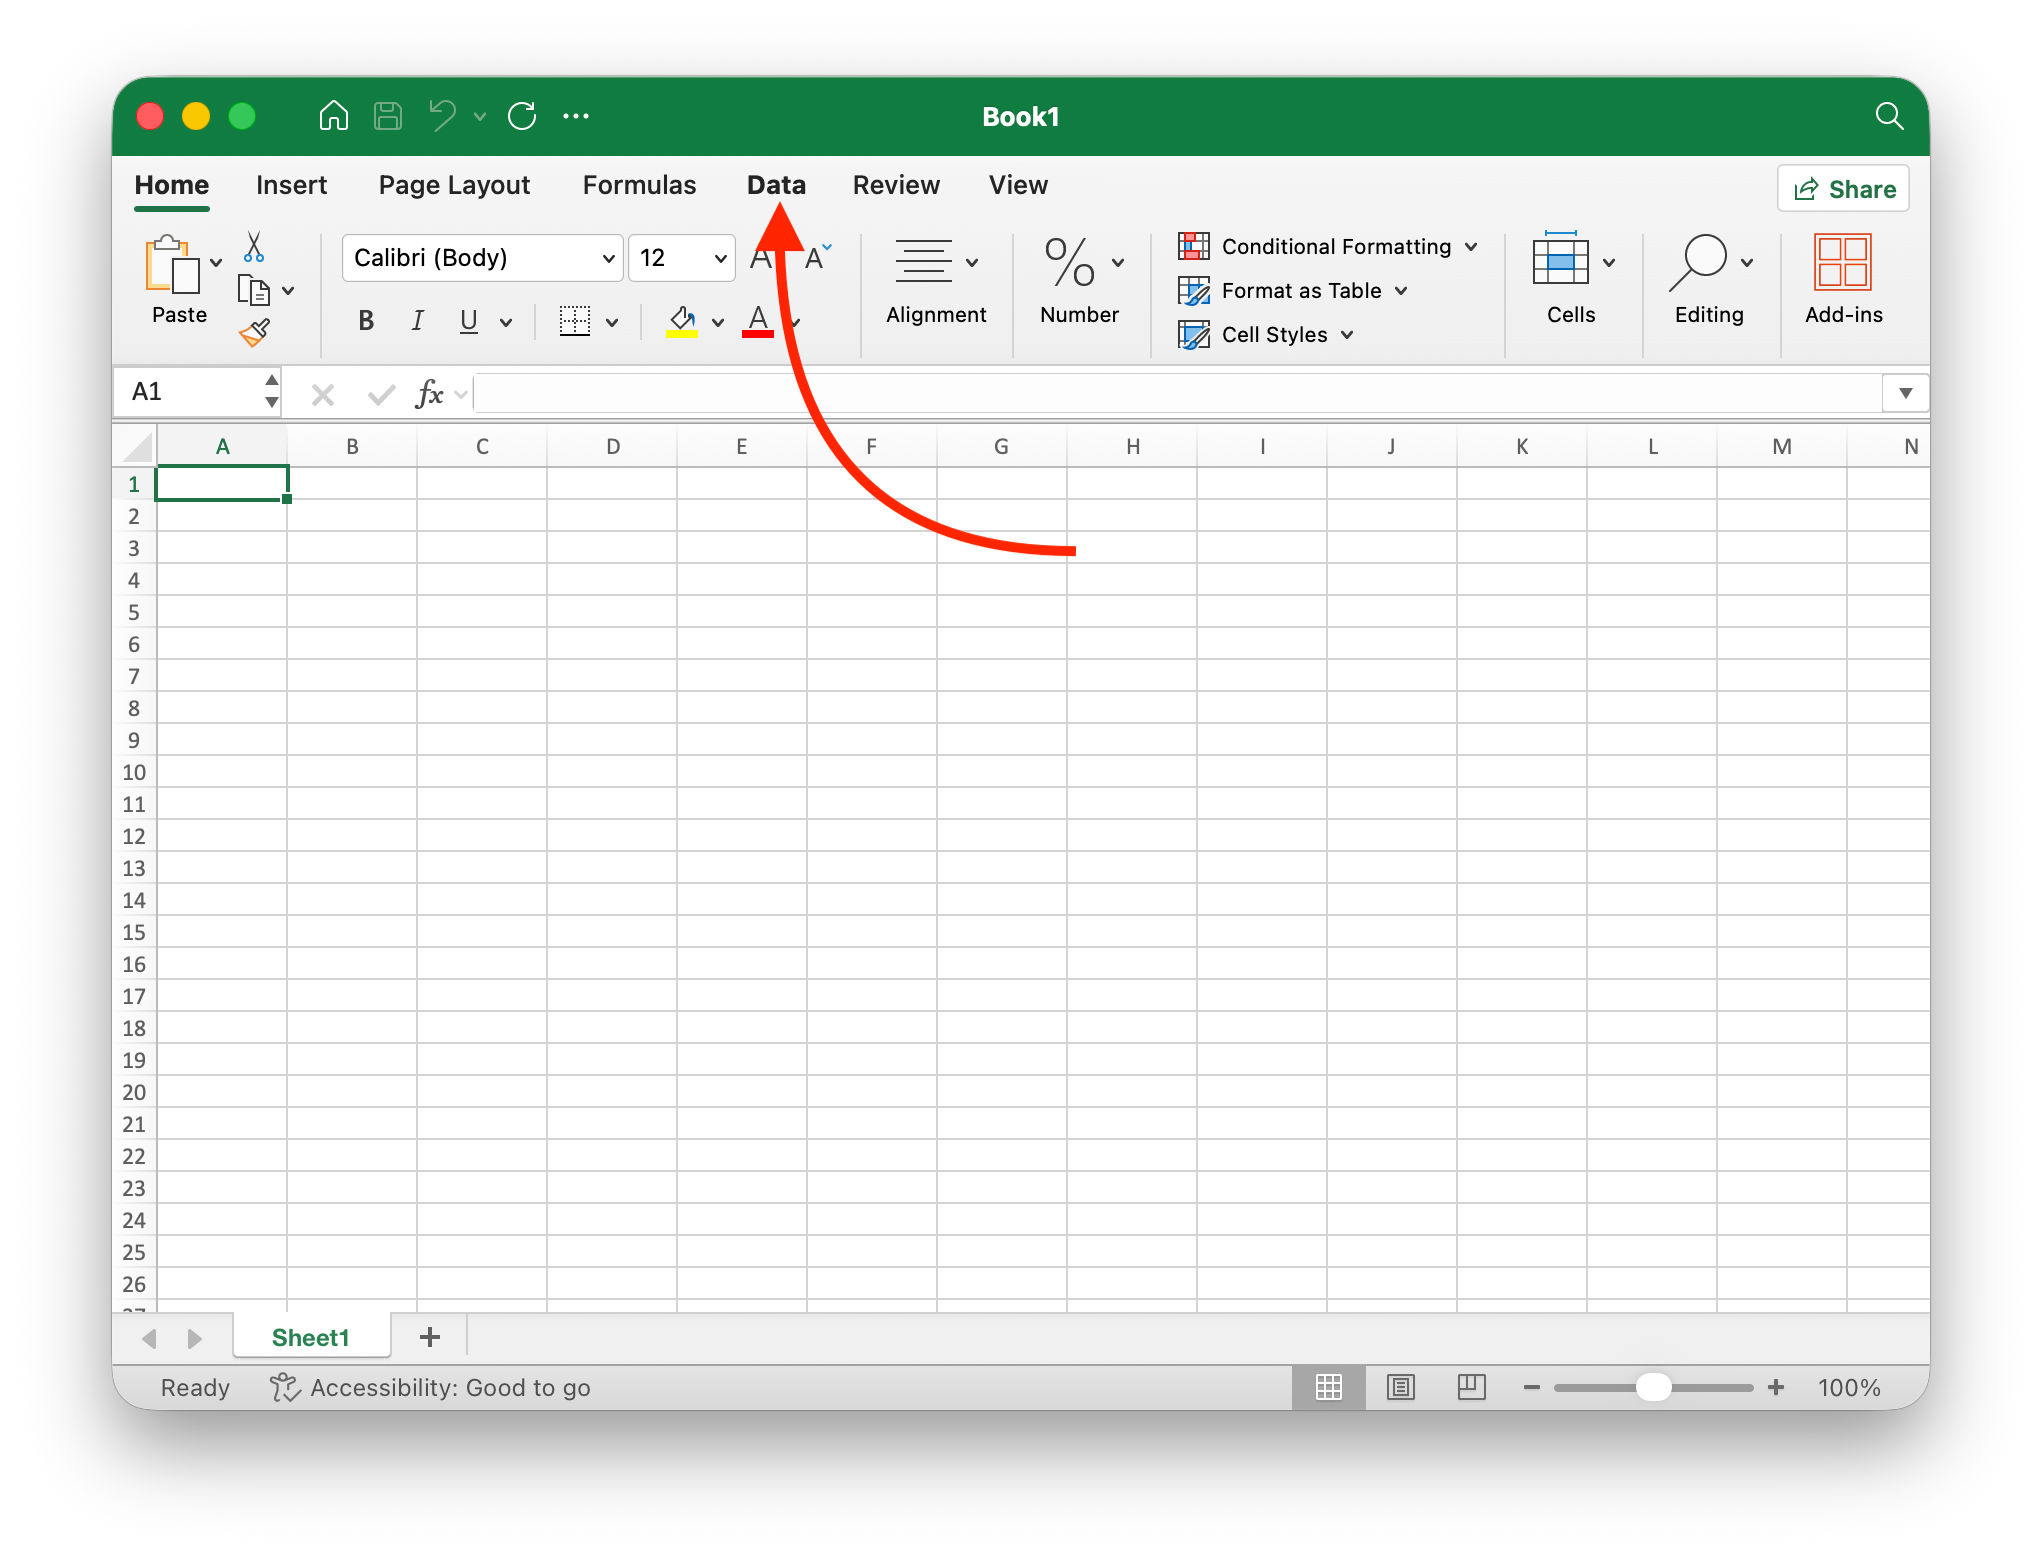This screenshot has height=1558, width=2042.
Task: Click the zoom slider handle
Action: pos(1653,1387)
